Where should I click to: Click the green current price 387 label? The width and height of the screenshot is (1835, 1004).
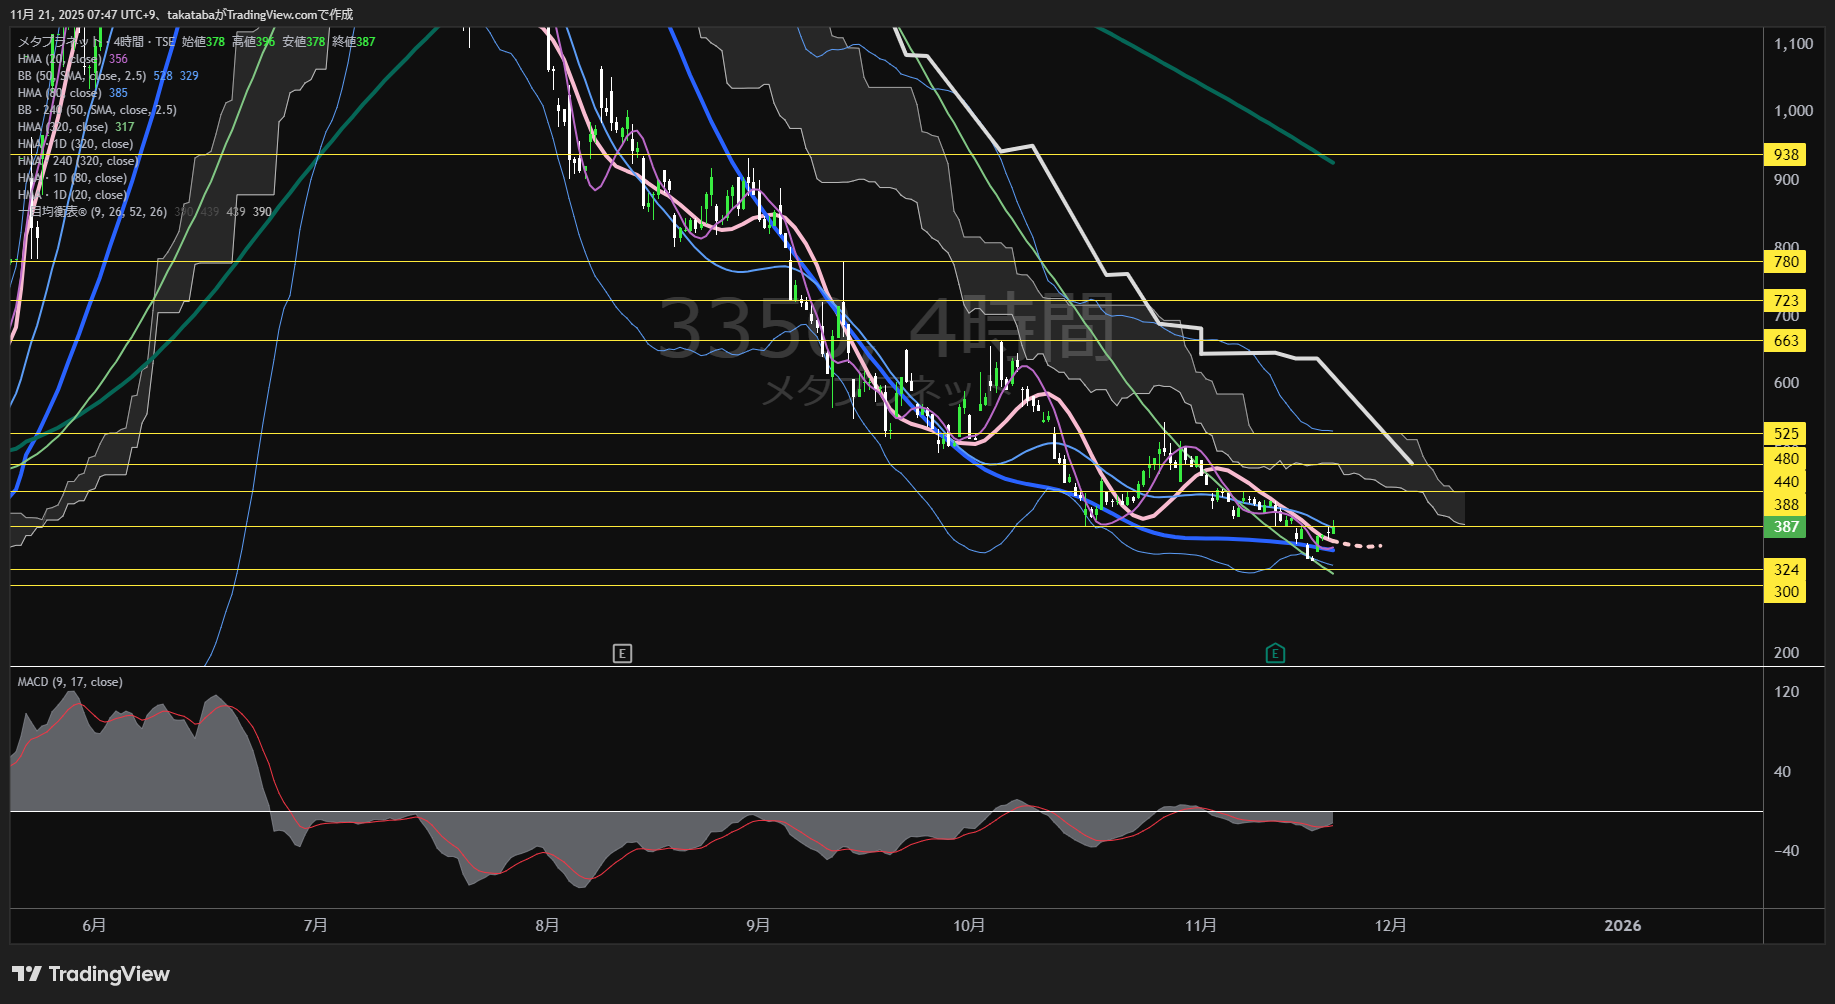point(1785,527)
